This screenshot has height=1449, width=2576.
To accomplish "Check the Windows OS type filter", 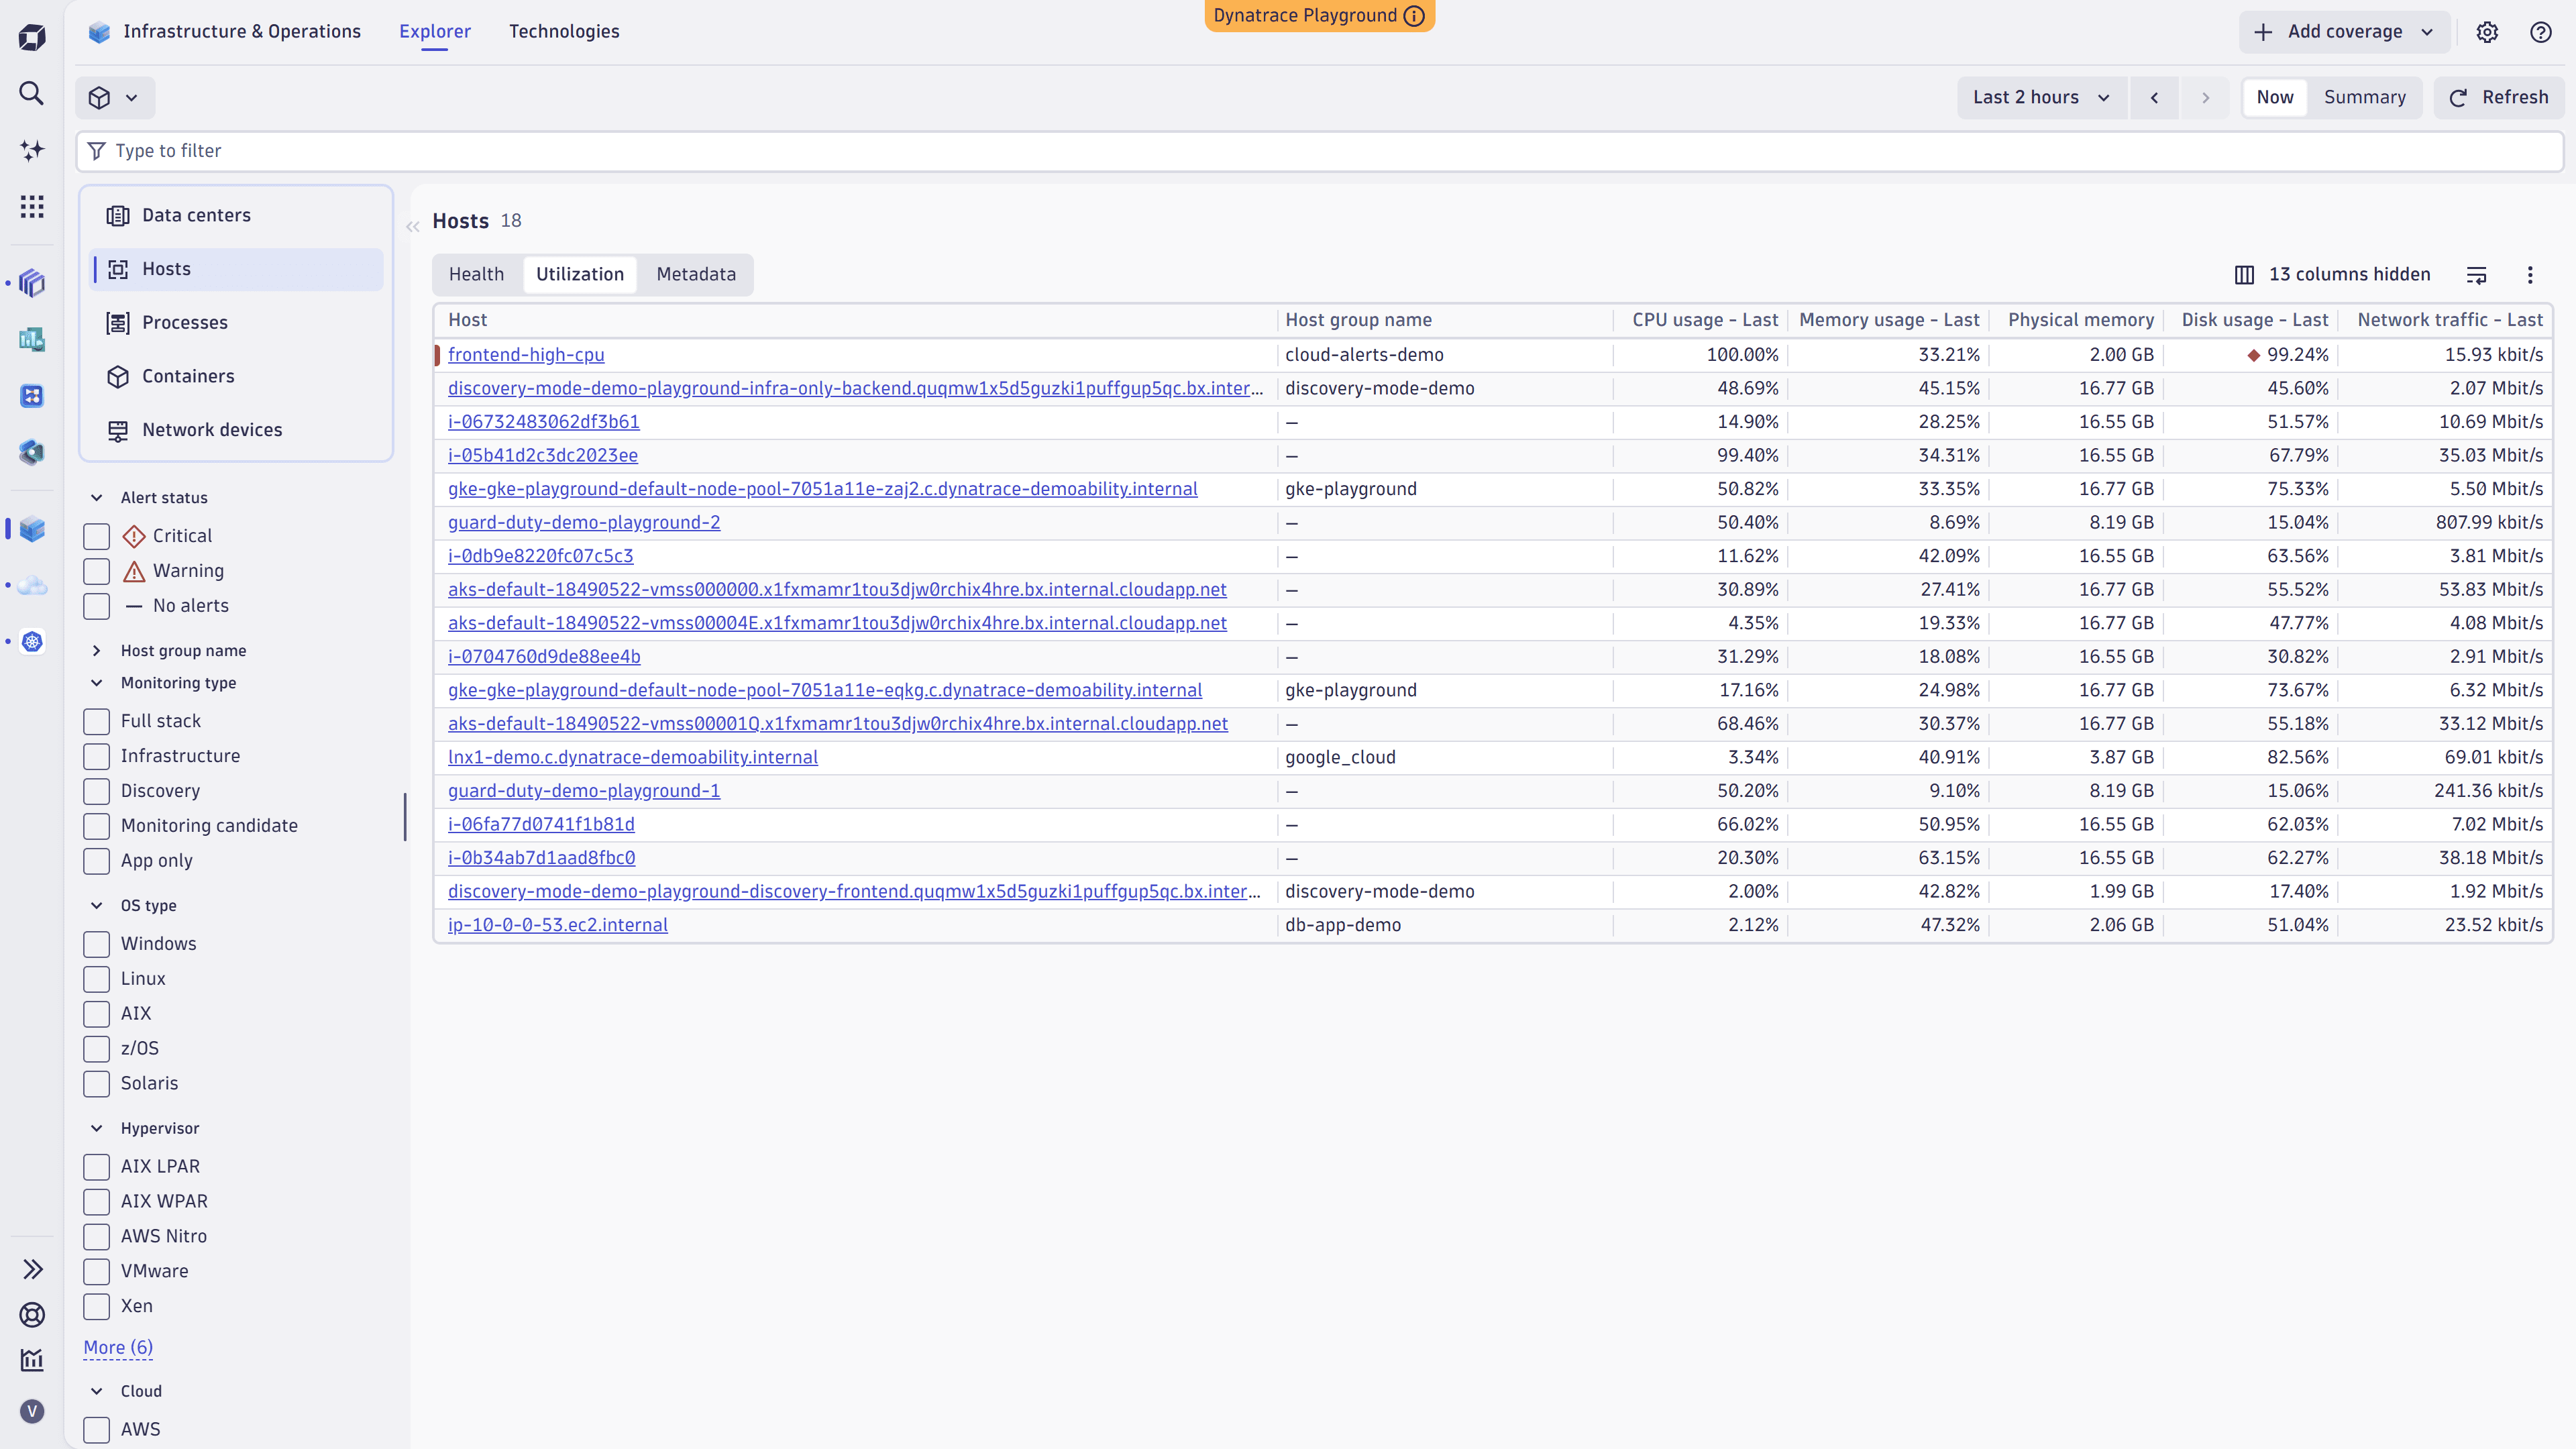I will point(97,945).
